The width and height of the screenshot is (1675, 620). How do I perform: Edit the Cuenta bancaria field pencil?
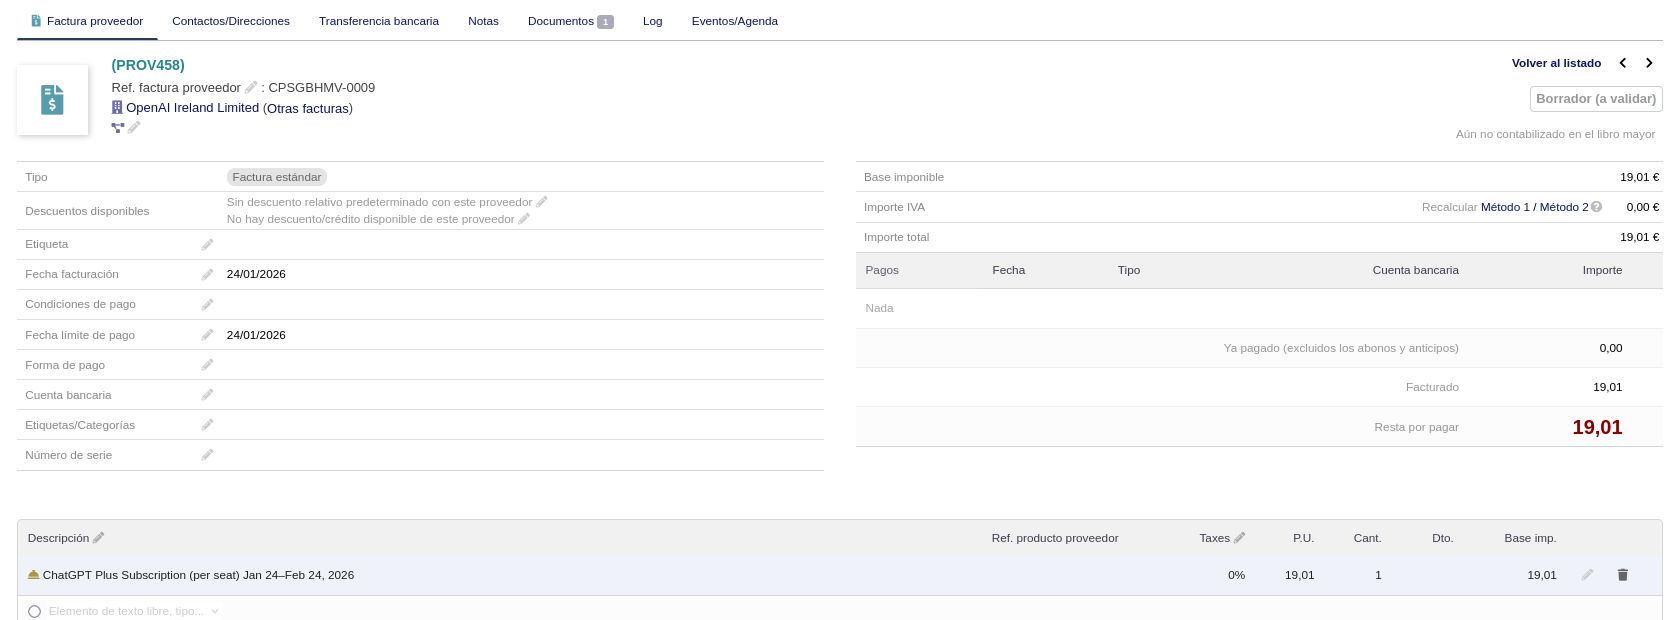tap(207, 395)
